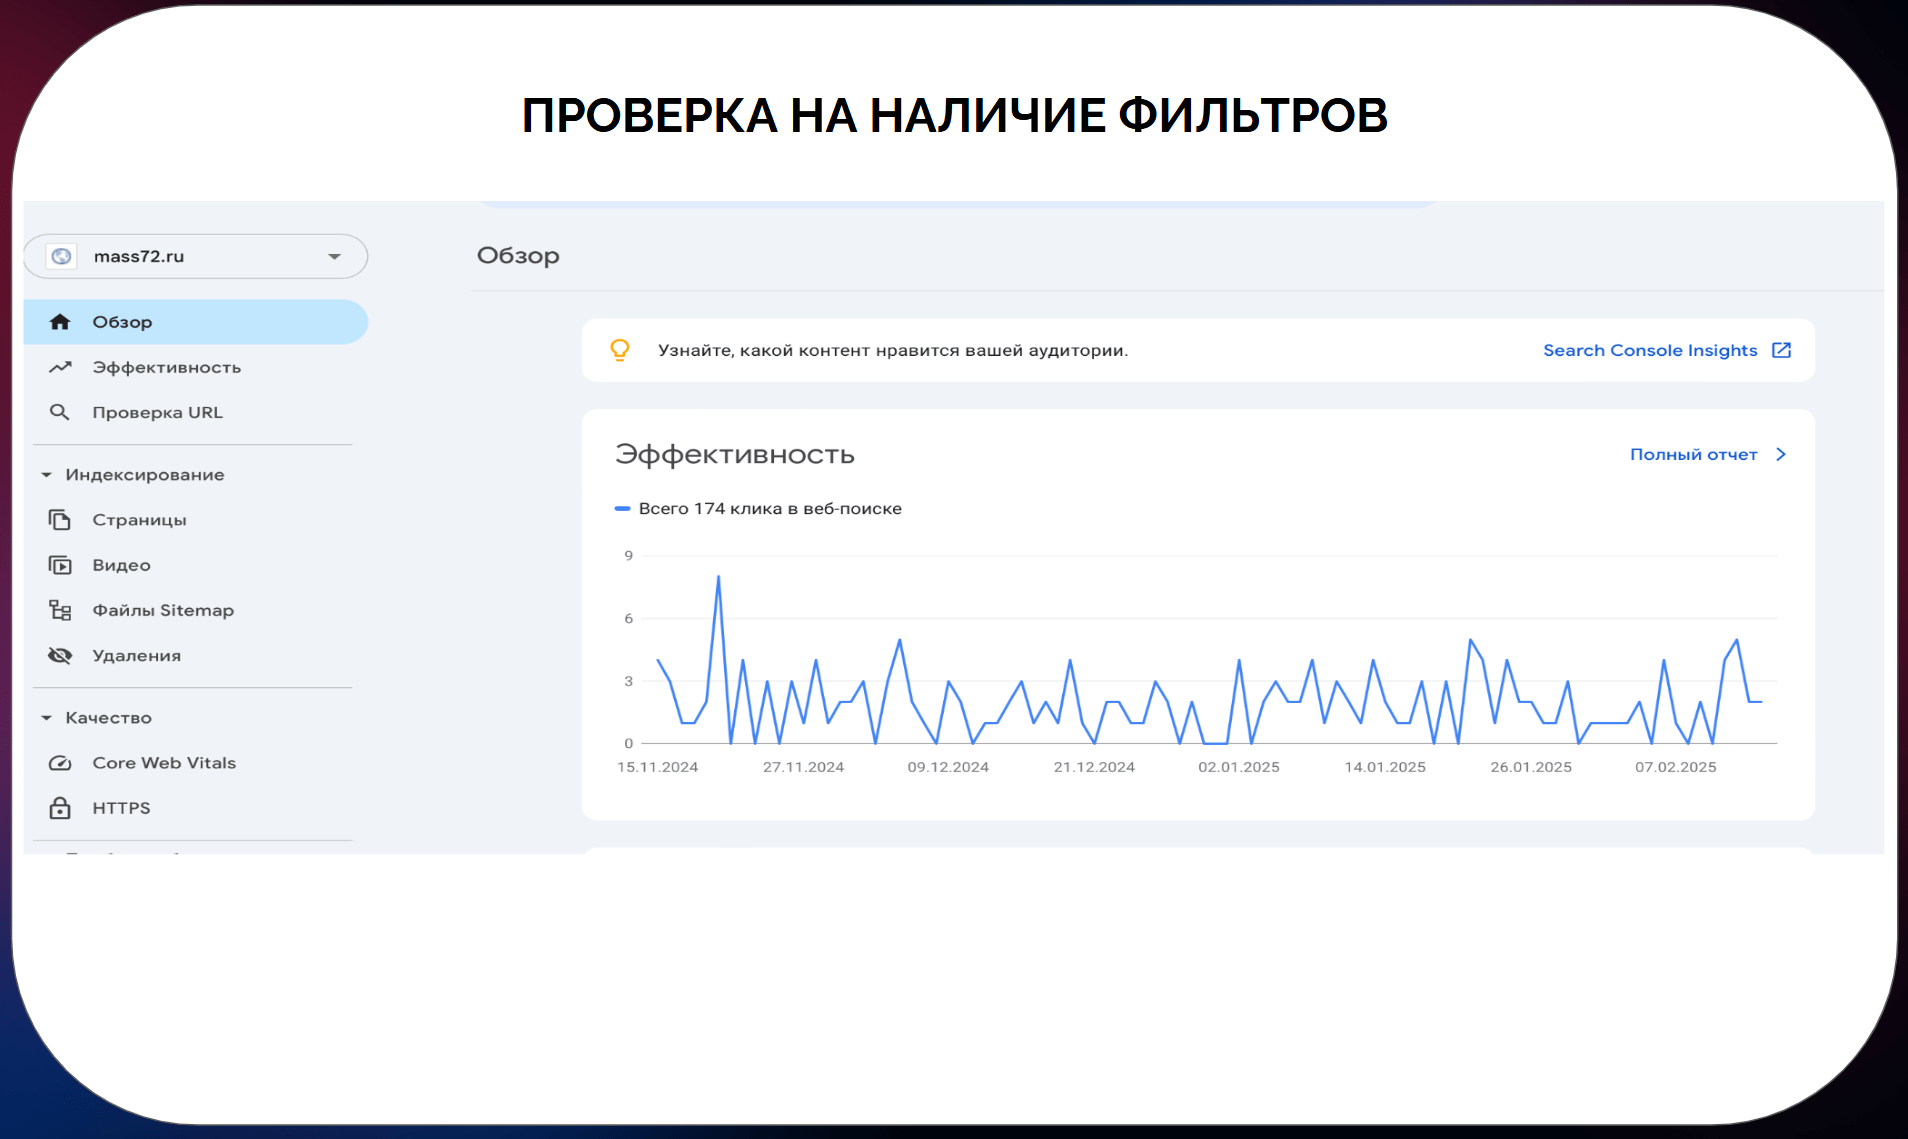This screenshot has height=1139, width=1908.
Task: Click the Видео play icon
Action: 60,565
